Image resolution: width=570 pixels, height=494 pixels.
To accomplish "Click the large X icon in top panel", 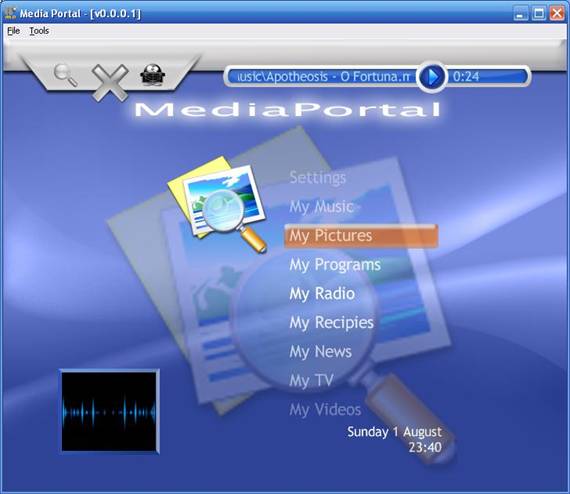I will [x=110, y=83].
